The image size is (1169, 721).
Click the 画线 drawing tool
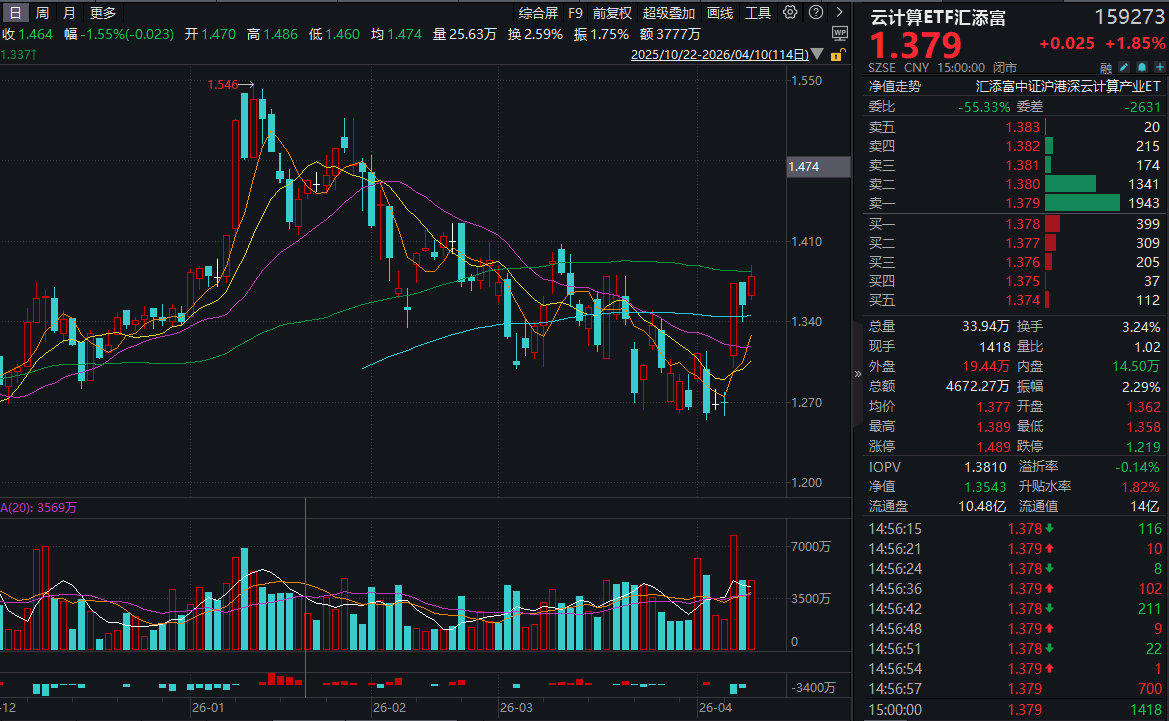coord(721,13)
